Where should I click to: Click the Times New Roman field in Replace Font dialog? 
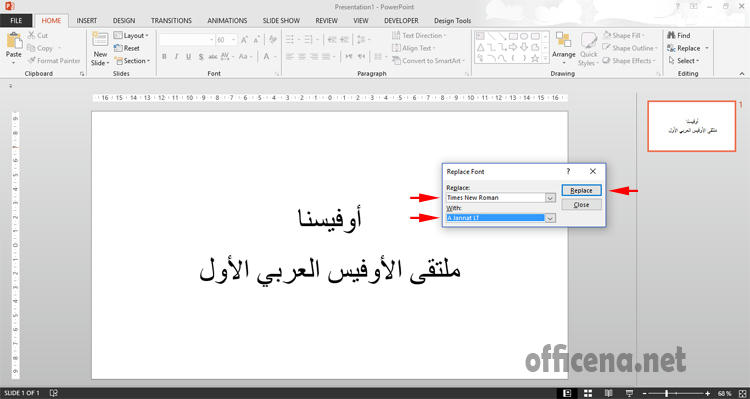pyautogui.click(x=496, y=198)
